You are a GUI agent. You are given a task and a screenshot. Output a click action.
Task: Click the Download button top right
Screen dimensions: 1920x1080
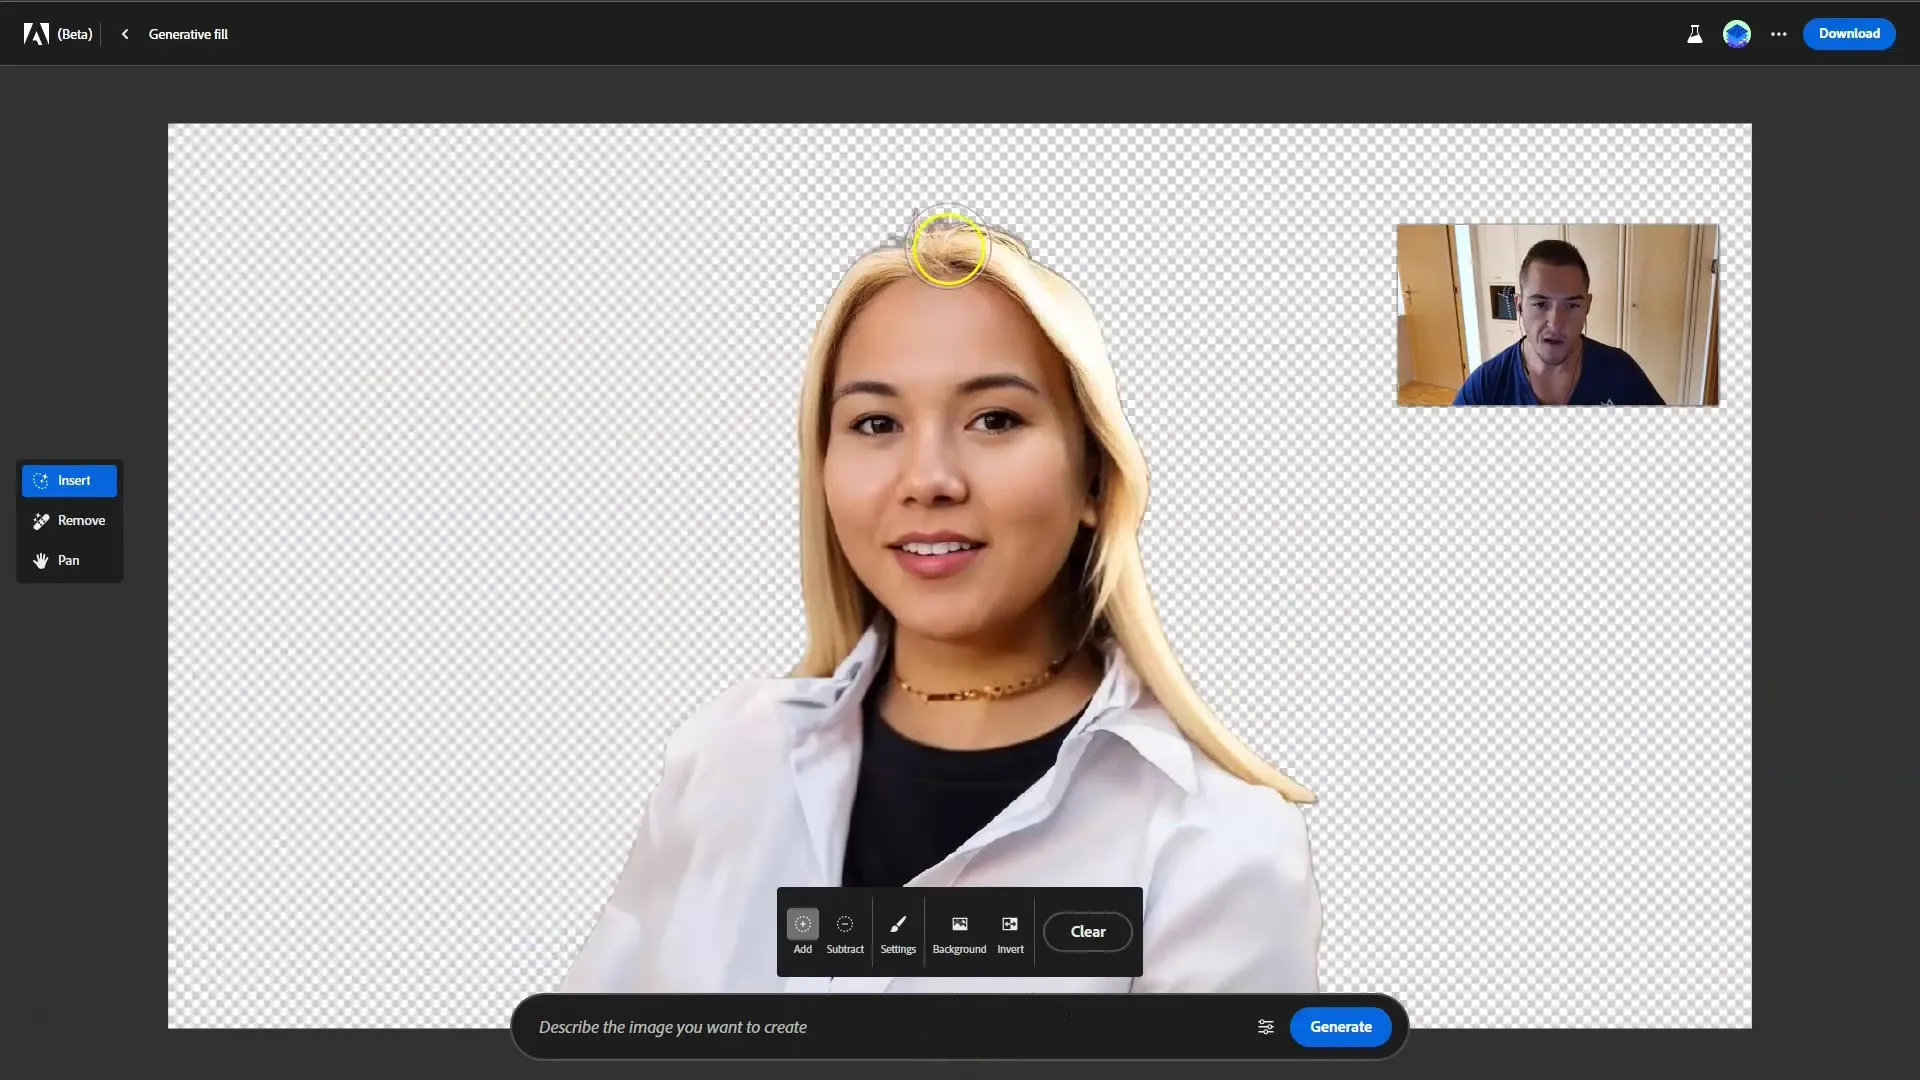coord(1849,33)
